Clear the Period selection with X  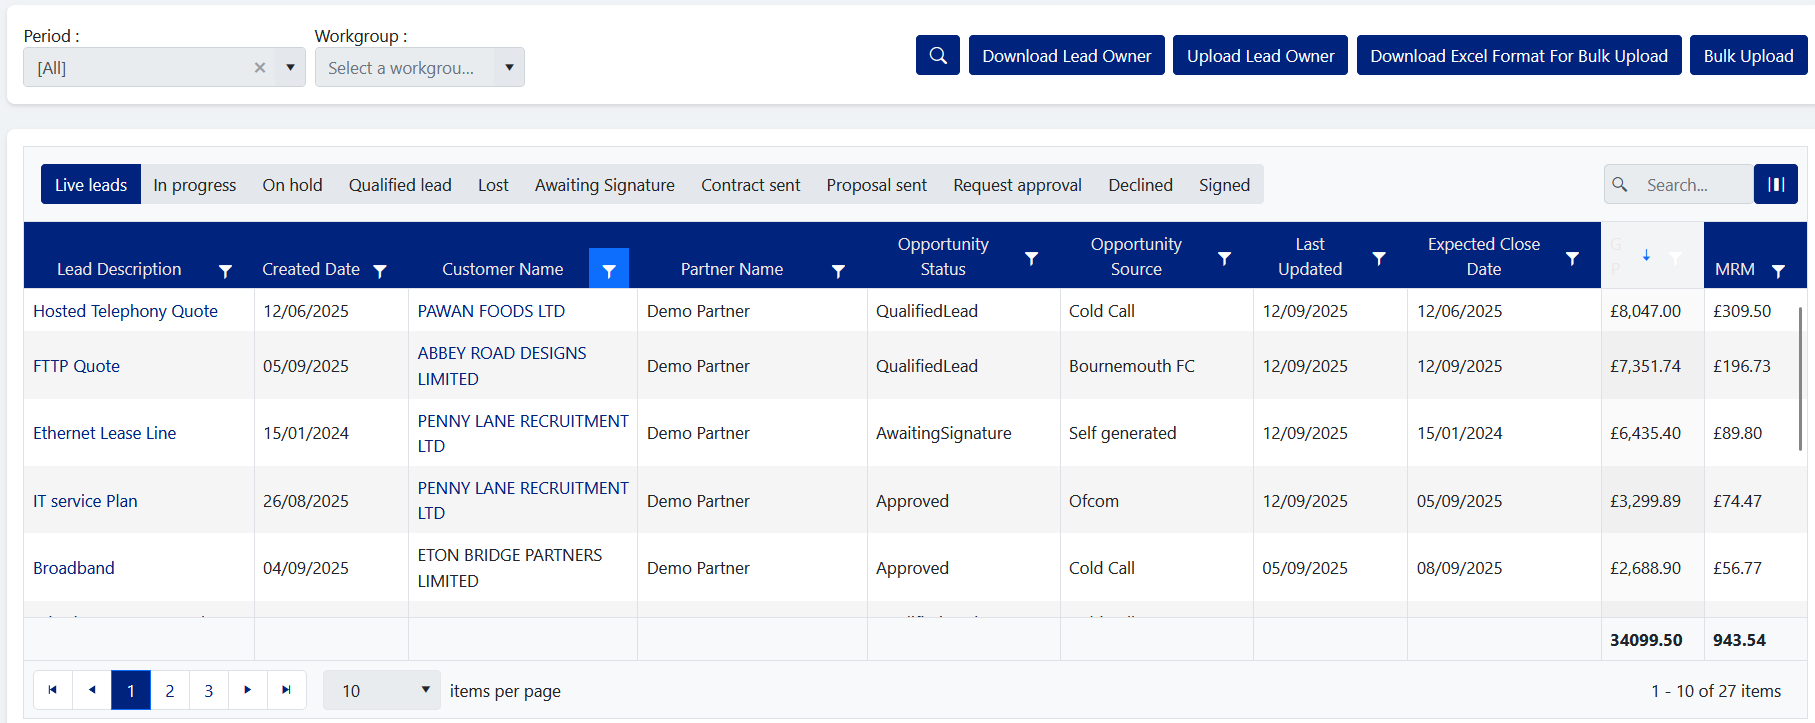260,68
